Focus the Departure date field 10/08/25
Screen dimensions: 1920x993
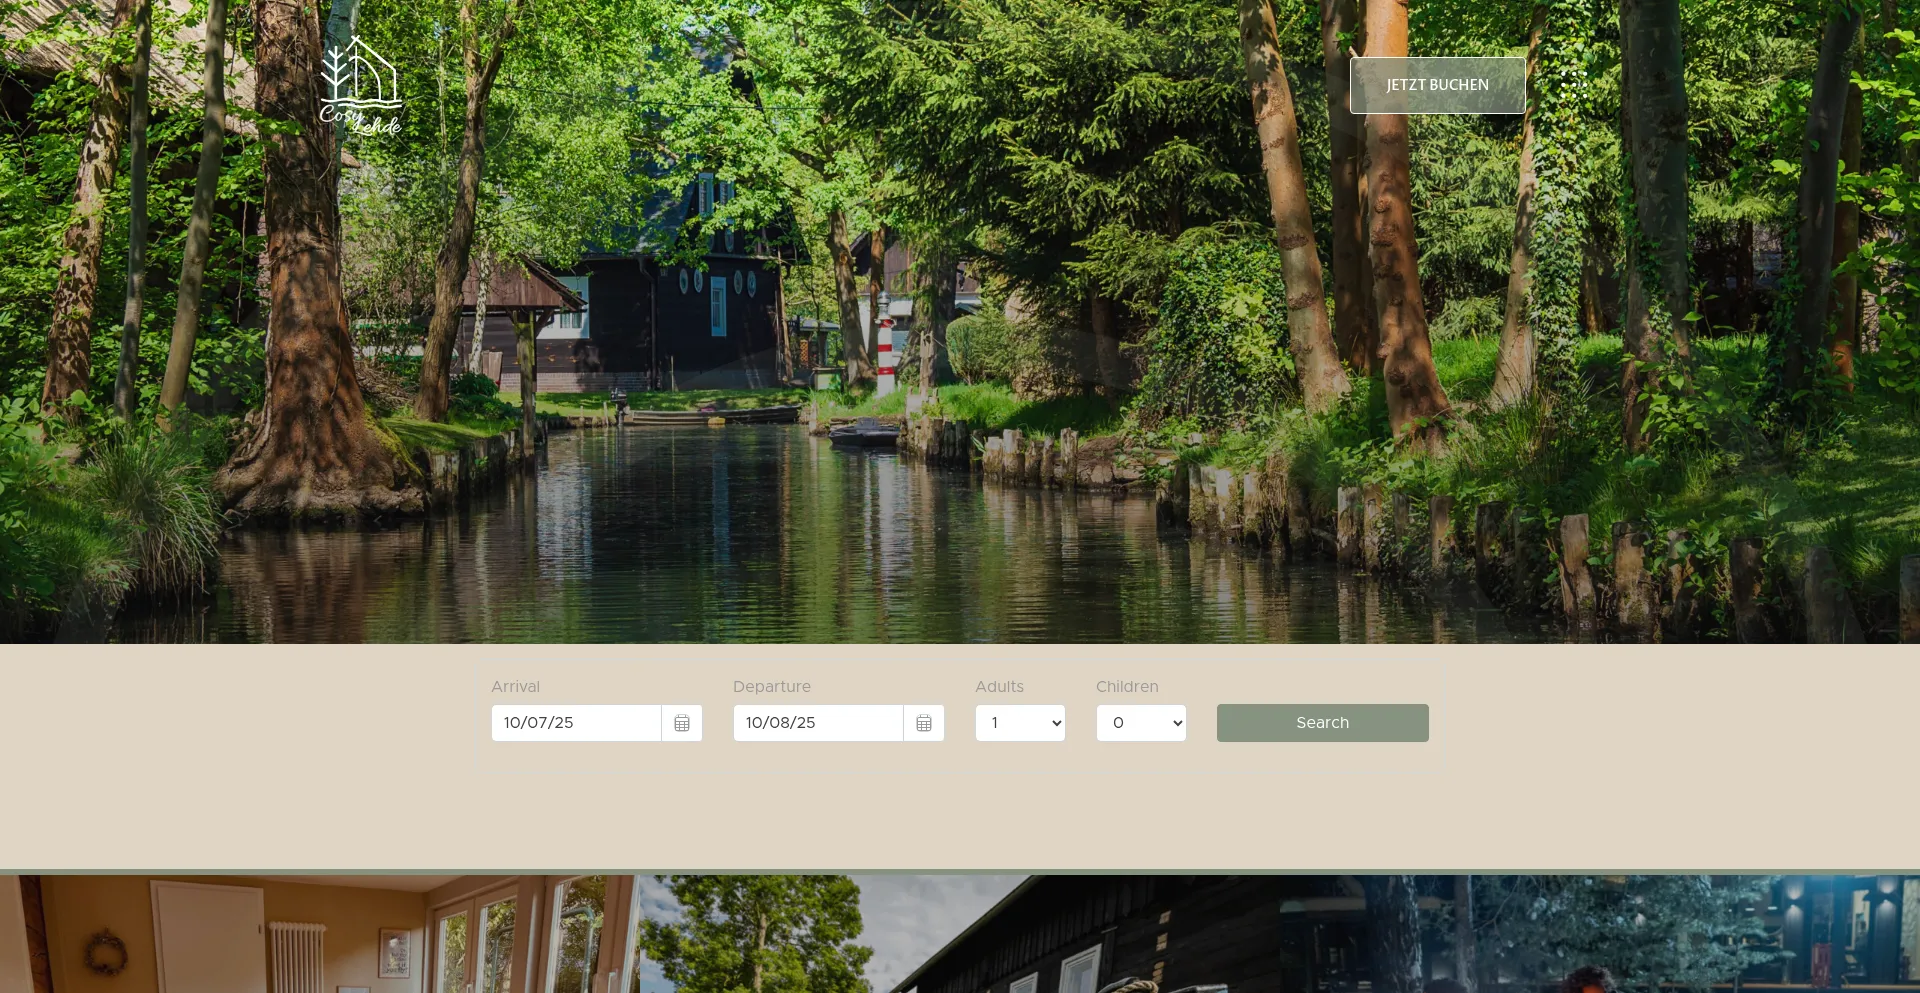coord(818,723)
